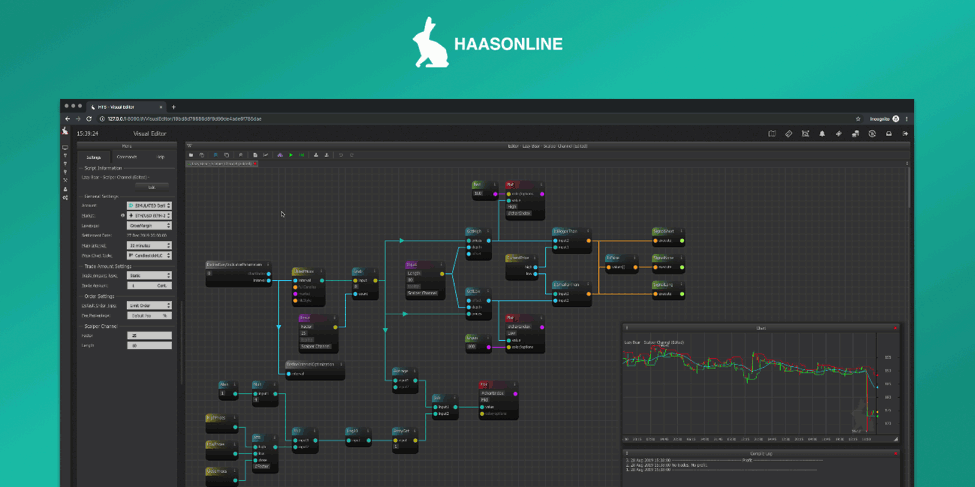975x487 pixels.
Task: Click the redo arrow in the editor toolbar
Action: click(x=352, y=155)
